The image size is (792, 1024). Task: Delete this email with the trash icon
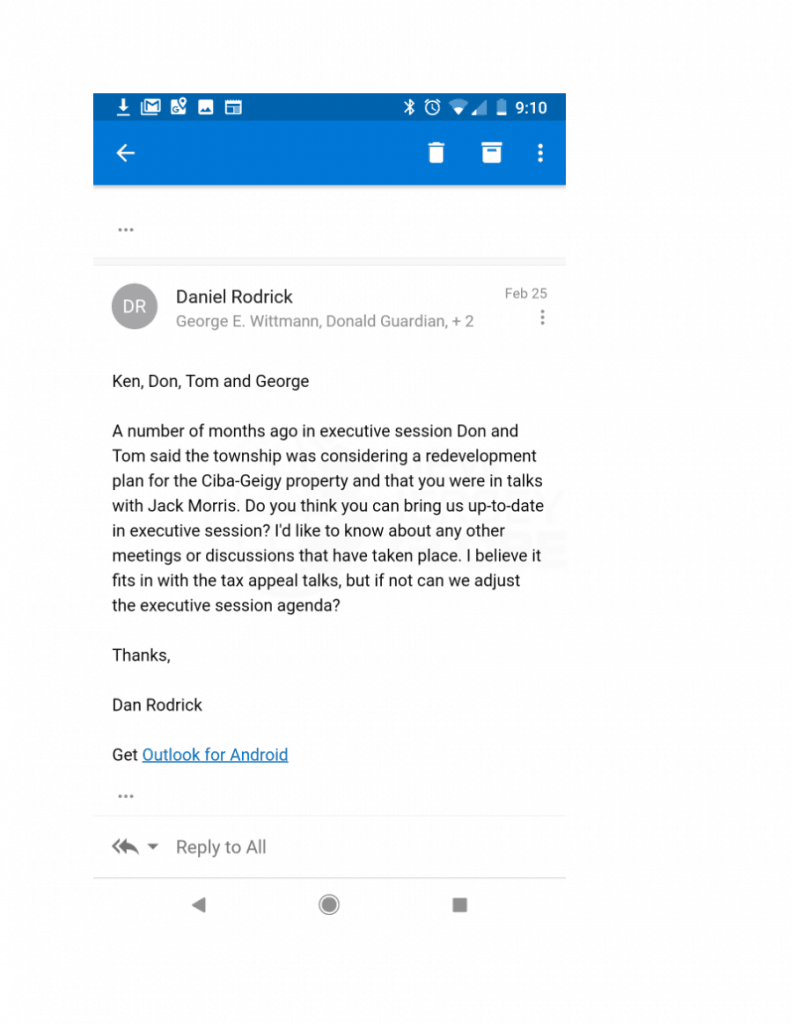point(436,153)
